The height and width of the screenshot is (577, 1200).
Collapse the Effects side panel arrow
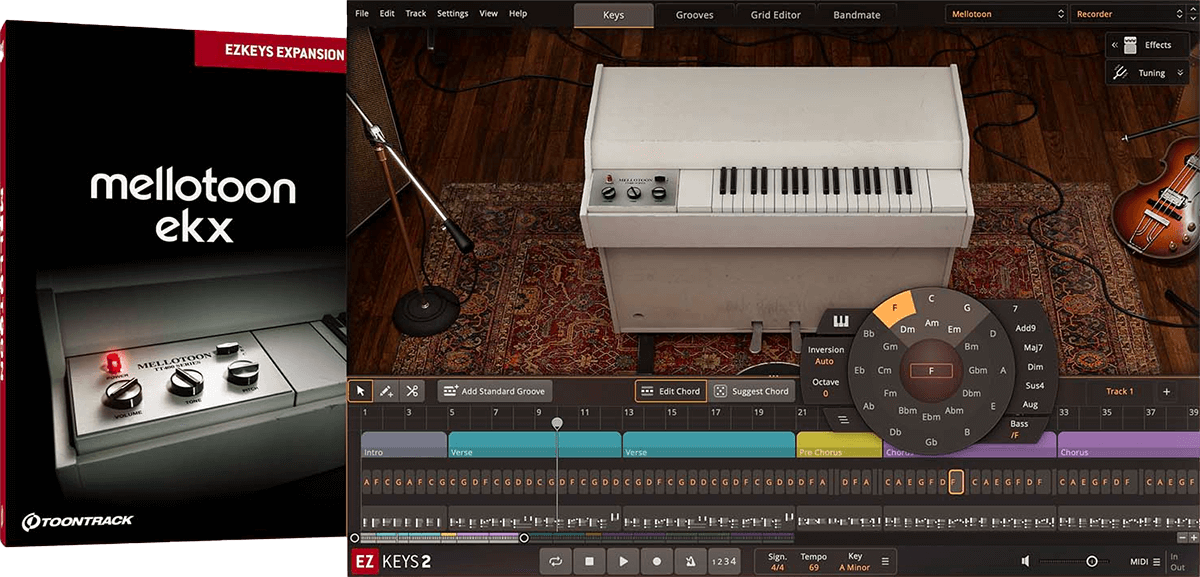pos(1113,45)
